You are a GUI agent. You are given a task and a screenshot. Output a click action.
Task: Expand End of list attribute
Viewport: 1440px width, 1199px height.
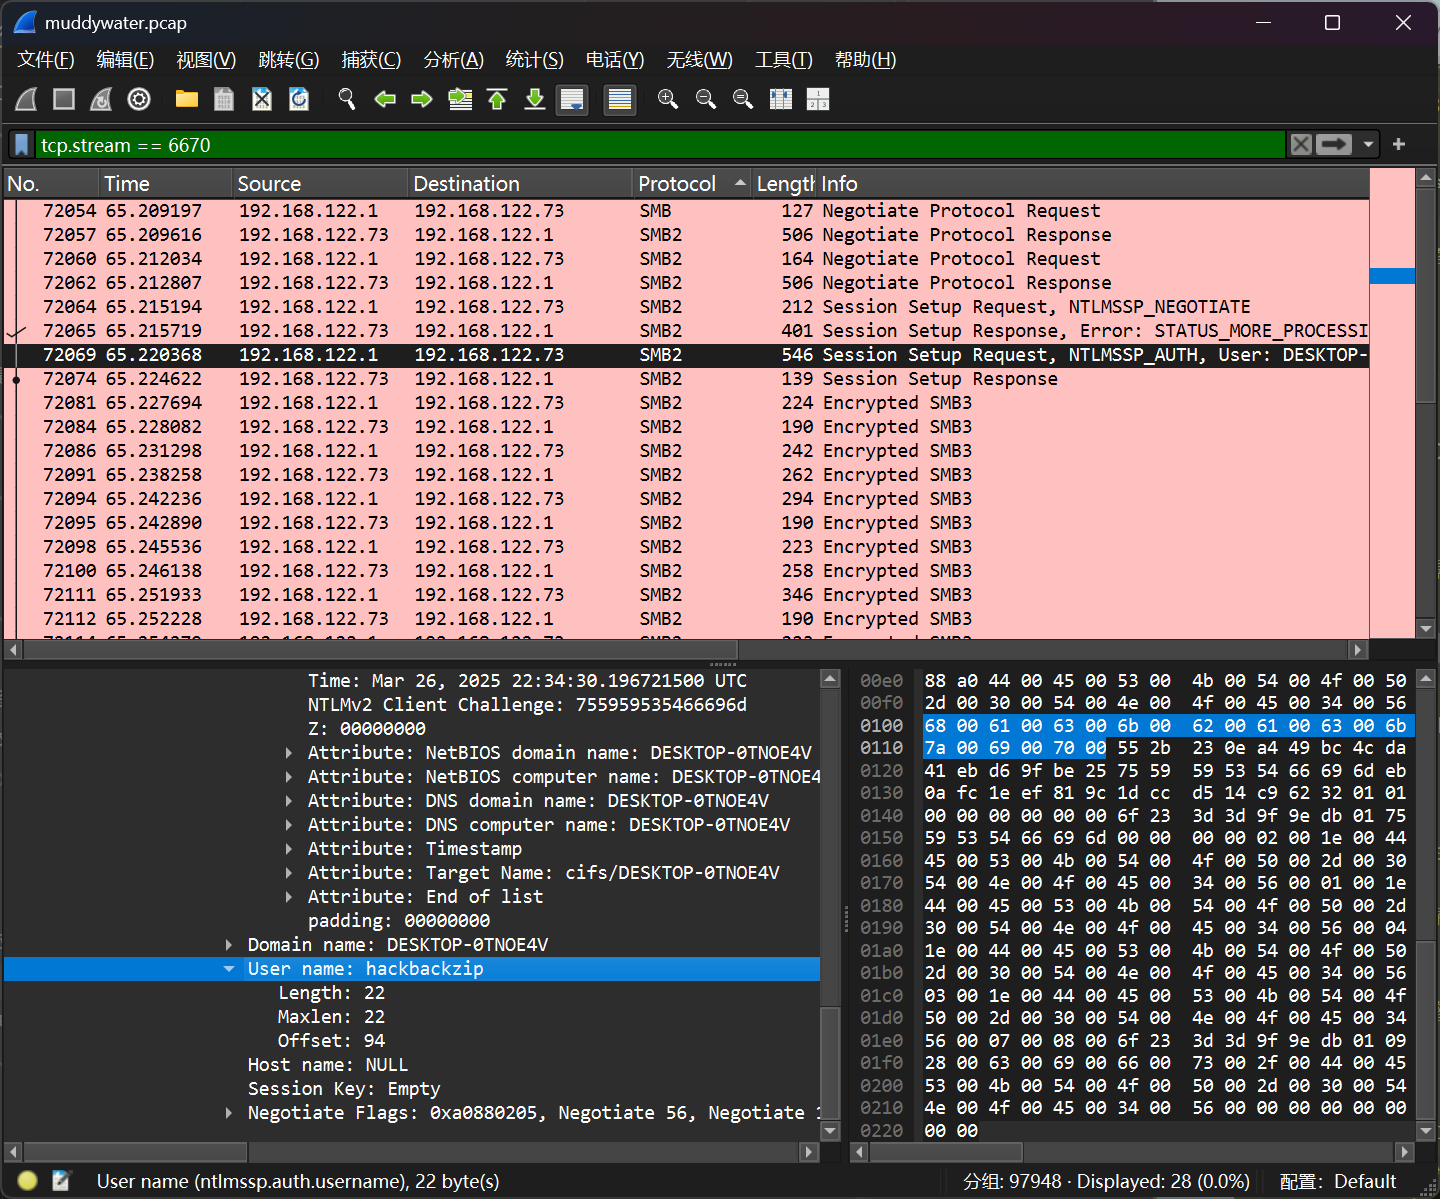coord(289,897)
